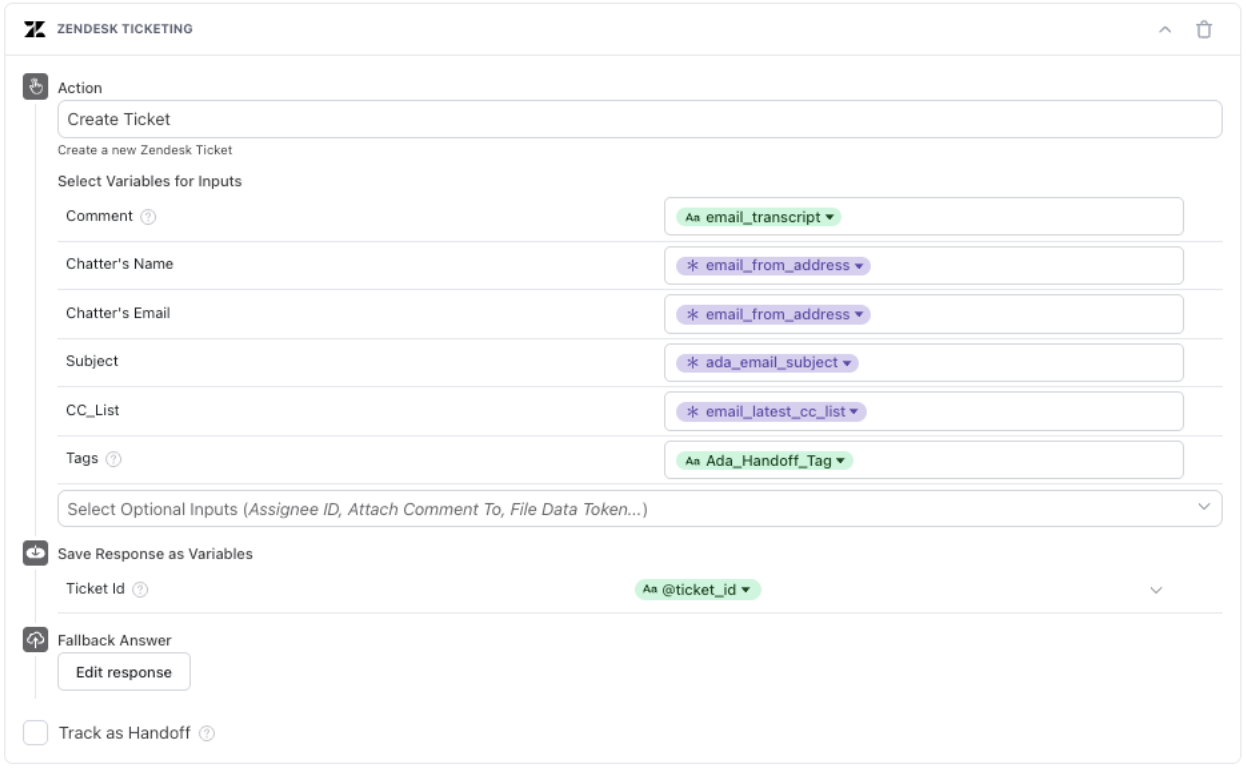Open the ada_email_subject variable pill

click(767, 363)
